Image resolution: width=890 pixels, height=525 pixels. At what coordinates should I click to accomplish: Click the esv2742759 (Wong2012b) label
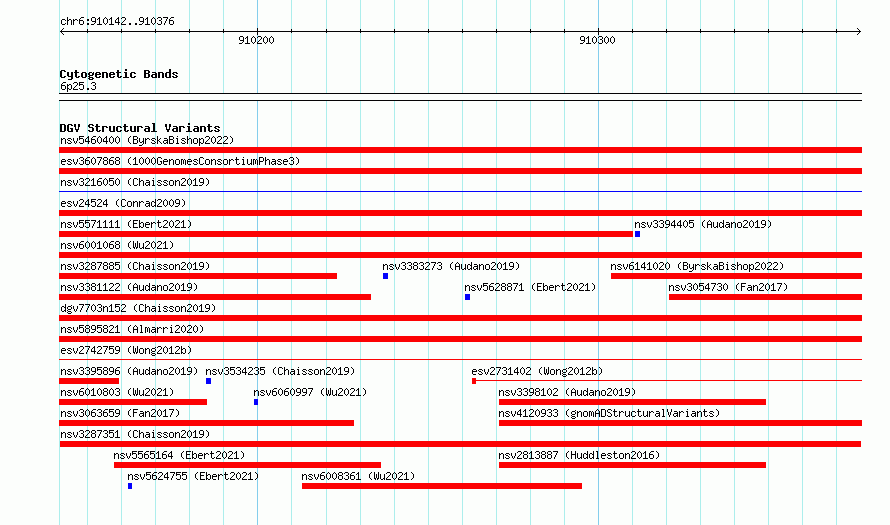126,350
